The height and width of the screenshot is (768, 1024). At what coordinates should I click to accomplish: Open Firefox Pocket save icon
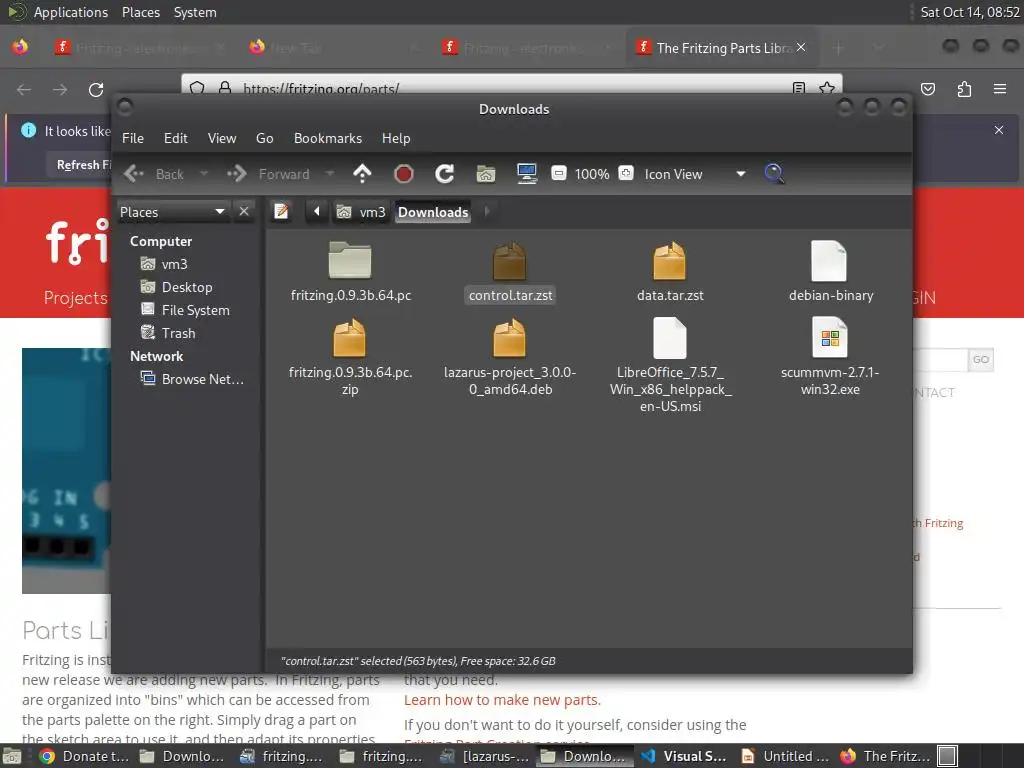928,89
